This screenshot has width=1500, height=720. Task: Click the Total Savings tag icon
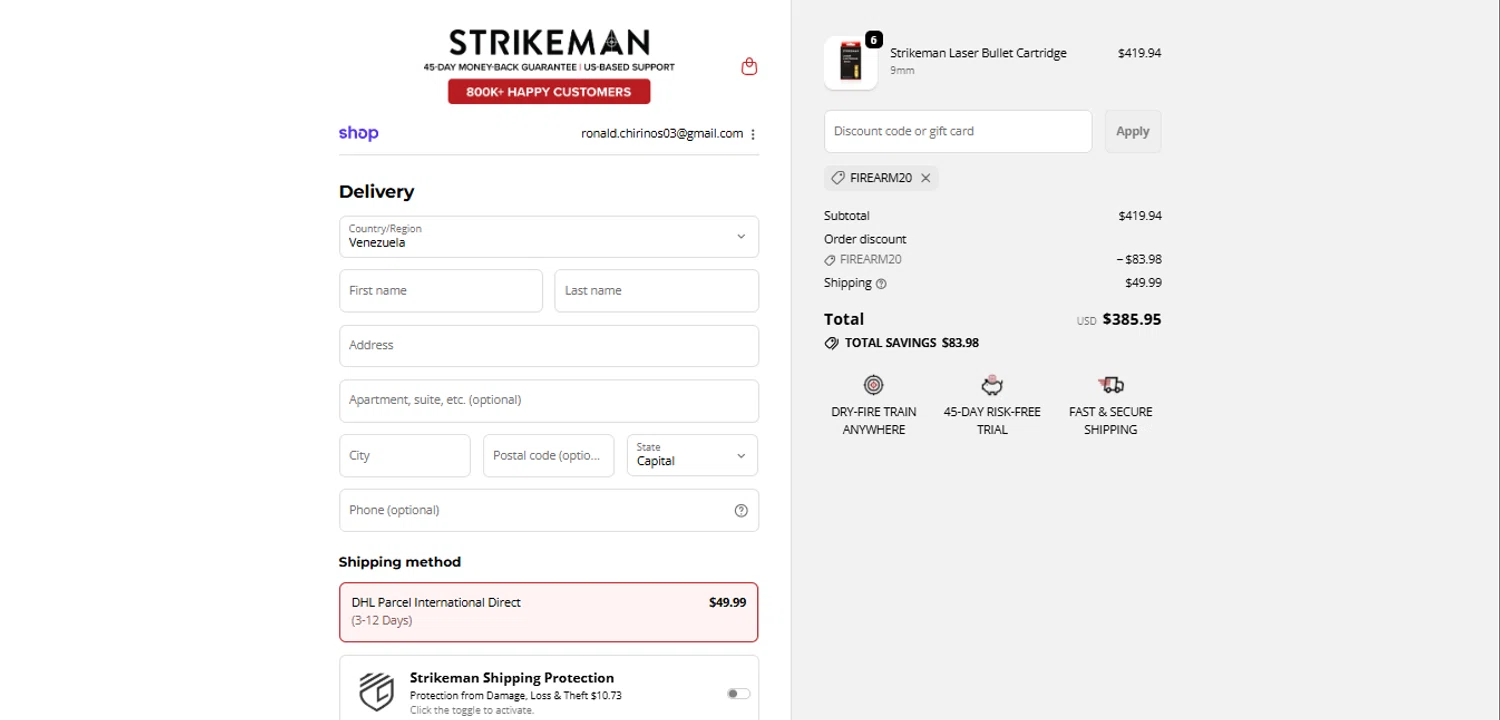pos(831,343)
